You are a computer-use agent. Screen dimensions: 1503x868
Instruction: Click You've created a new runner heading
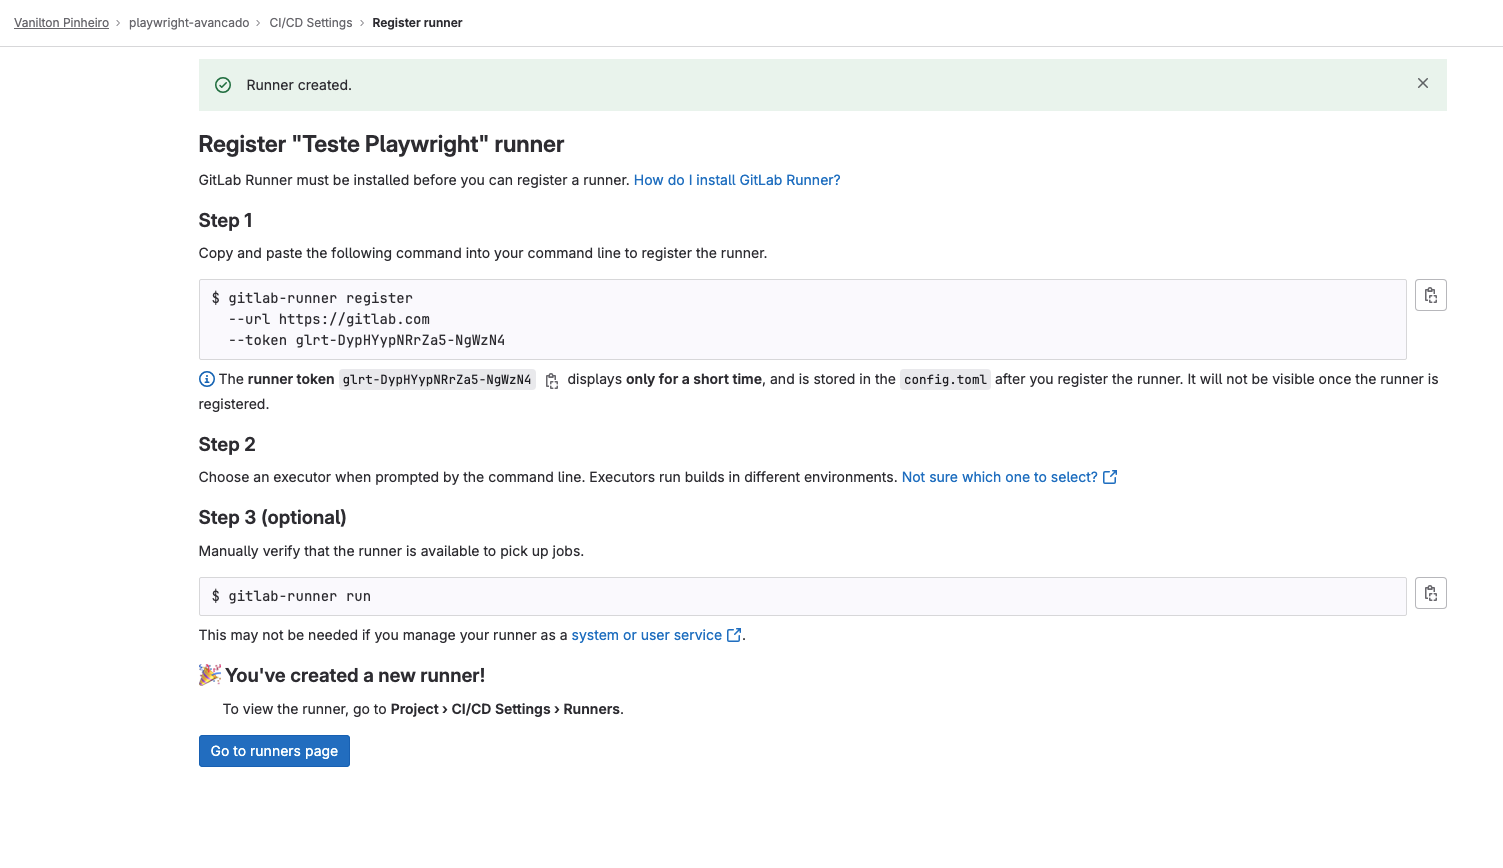[x=355, y=675]
